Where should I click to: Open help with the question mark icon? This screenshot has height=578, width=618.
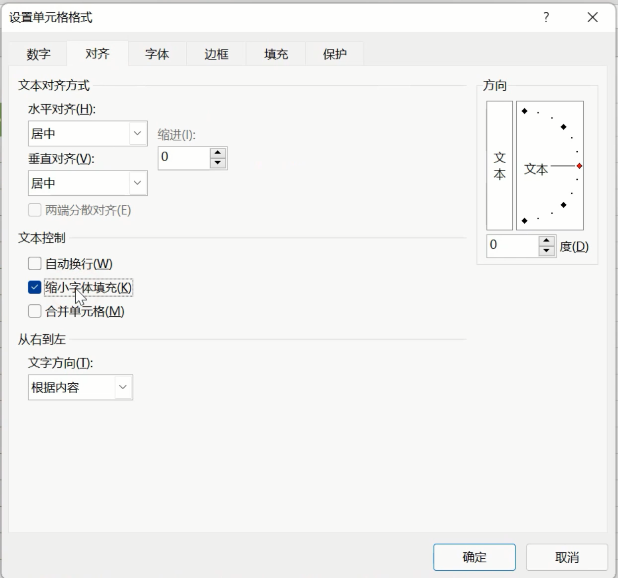[x=546, y=17]
